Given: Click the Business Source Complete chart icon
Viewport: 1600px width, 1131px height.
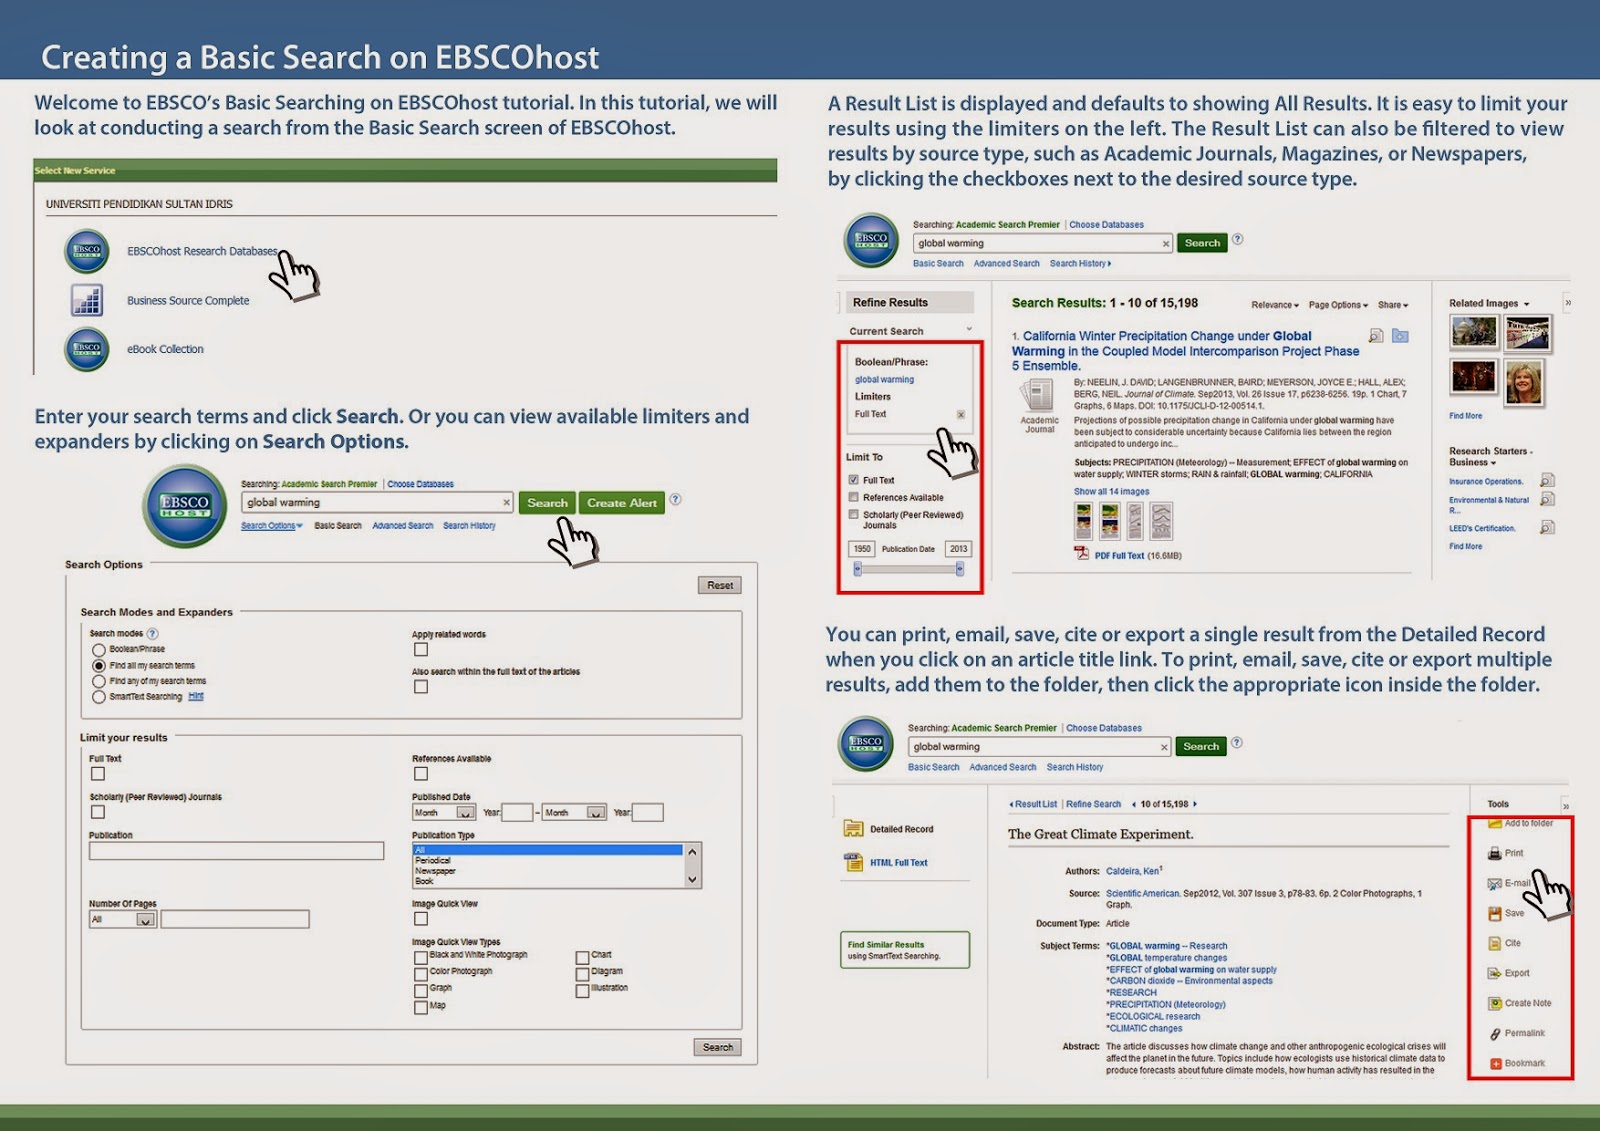Looking at the screenshot, I should [x=87, y=300].
